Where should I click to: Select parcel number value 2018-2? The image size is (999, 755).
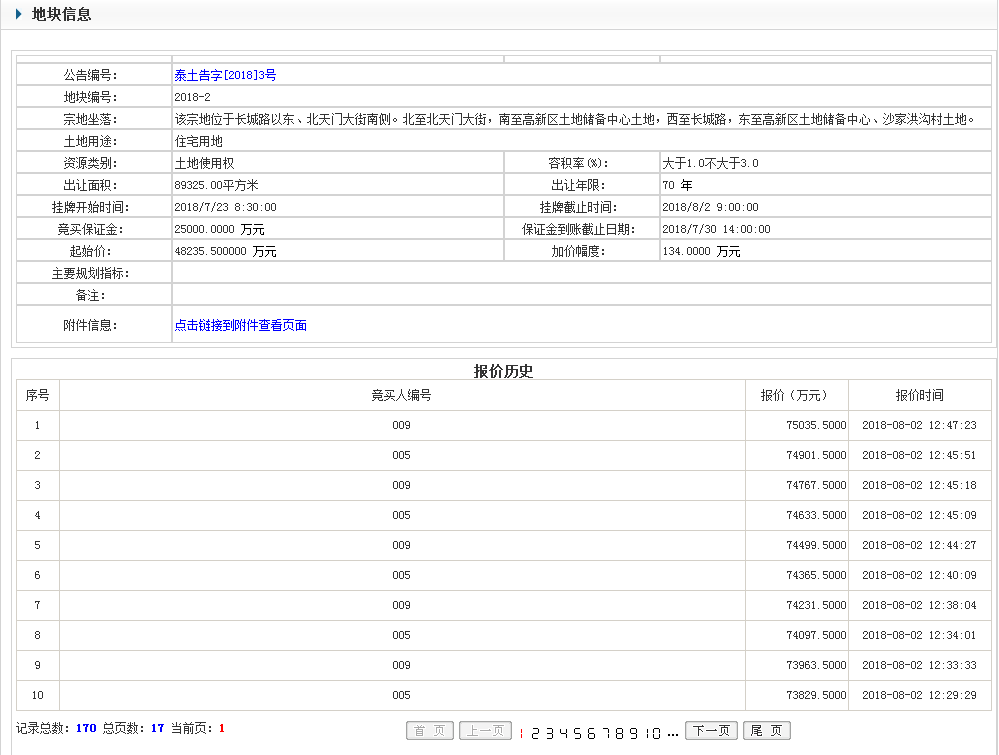point(192,97)
